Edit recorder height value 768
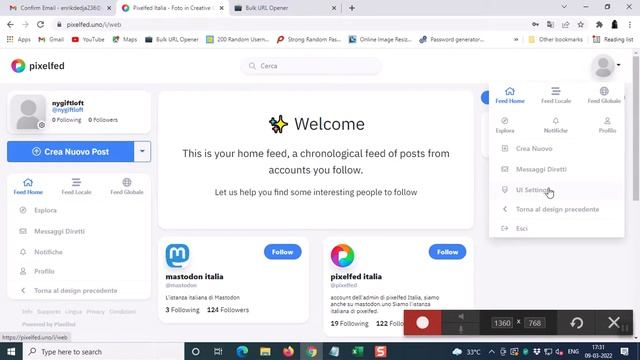The height and width of the screenshot is (360, 640). tap(535, 323)
